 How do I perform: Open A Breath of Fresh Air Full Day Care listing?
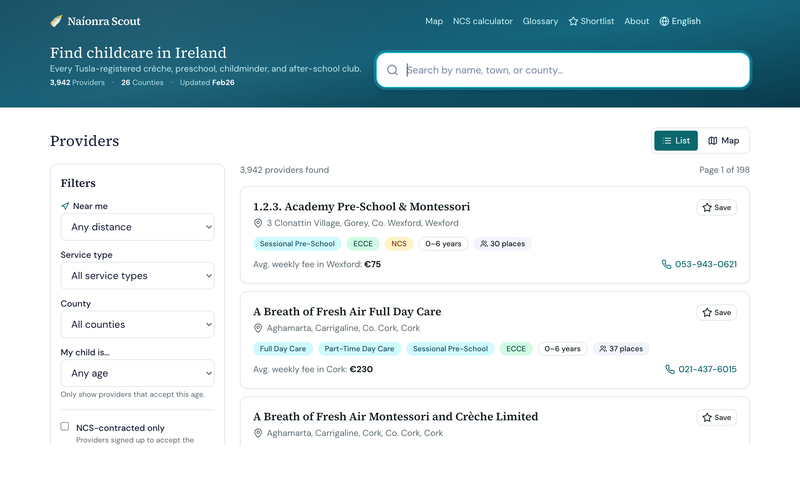[347, 312]
